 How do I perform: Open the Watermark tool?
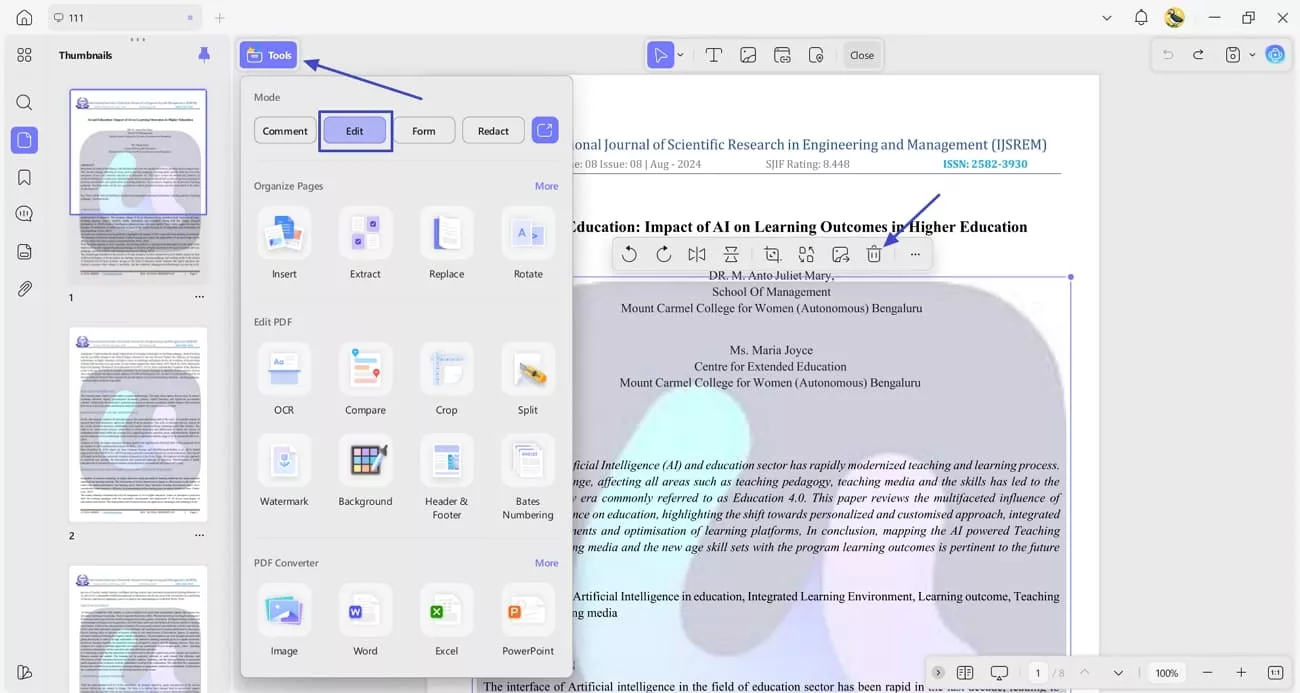(x=284, y=471)
